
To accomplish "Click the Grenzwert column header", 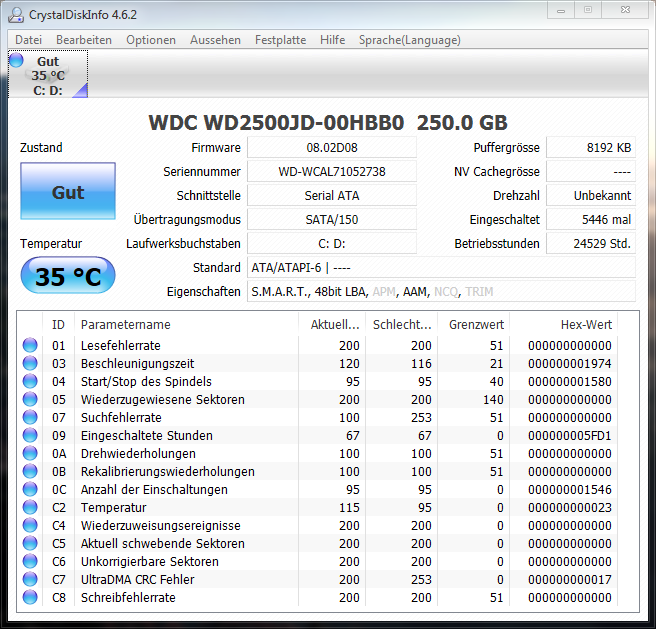I will pos(474,324).
